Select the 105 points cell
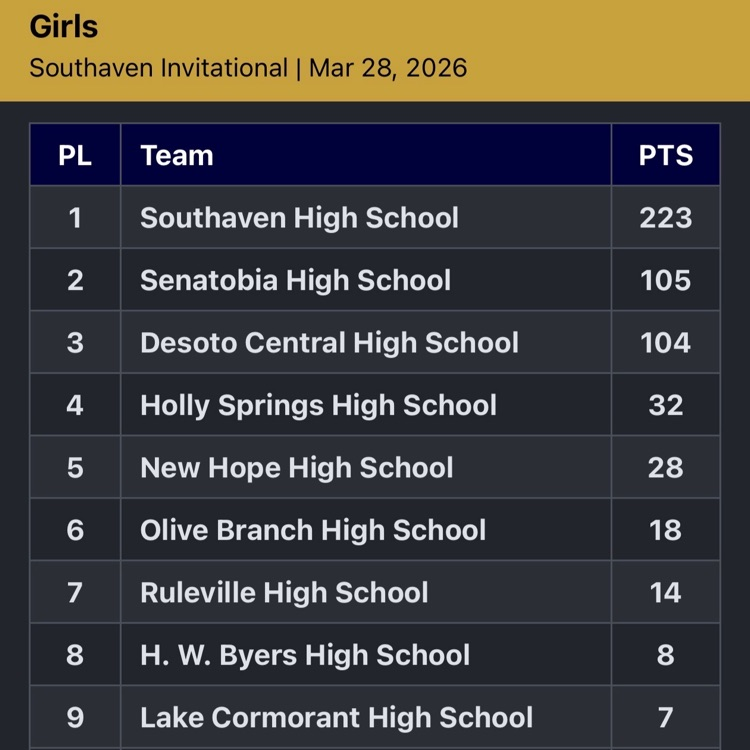Image resolution: width=750 pixels, height=750 pixels. coord(665,280)
